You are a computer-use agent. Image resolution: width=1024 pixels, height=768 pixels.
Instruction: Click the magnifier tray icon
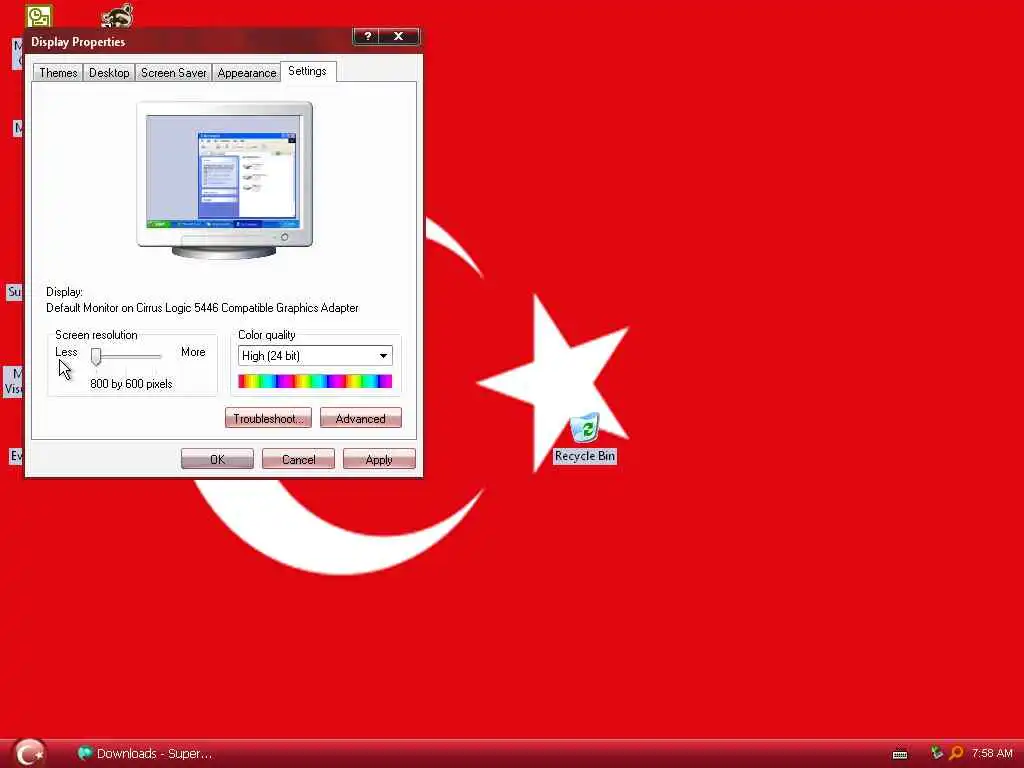pos(956,753)
